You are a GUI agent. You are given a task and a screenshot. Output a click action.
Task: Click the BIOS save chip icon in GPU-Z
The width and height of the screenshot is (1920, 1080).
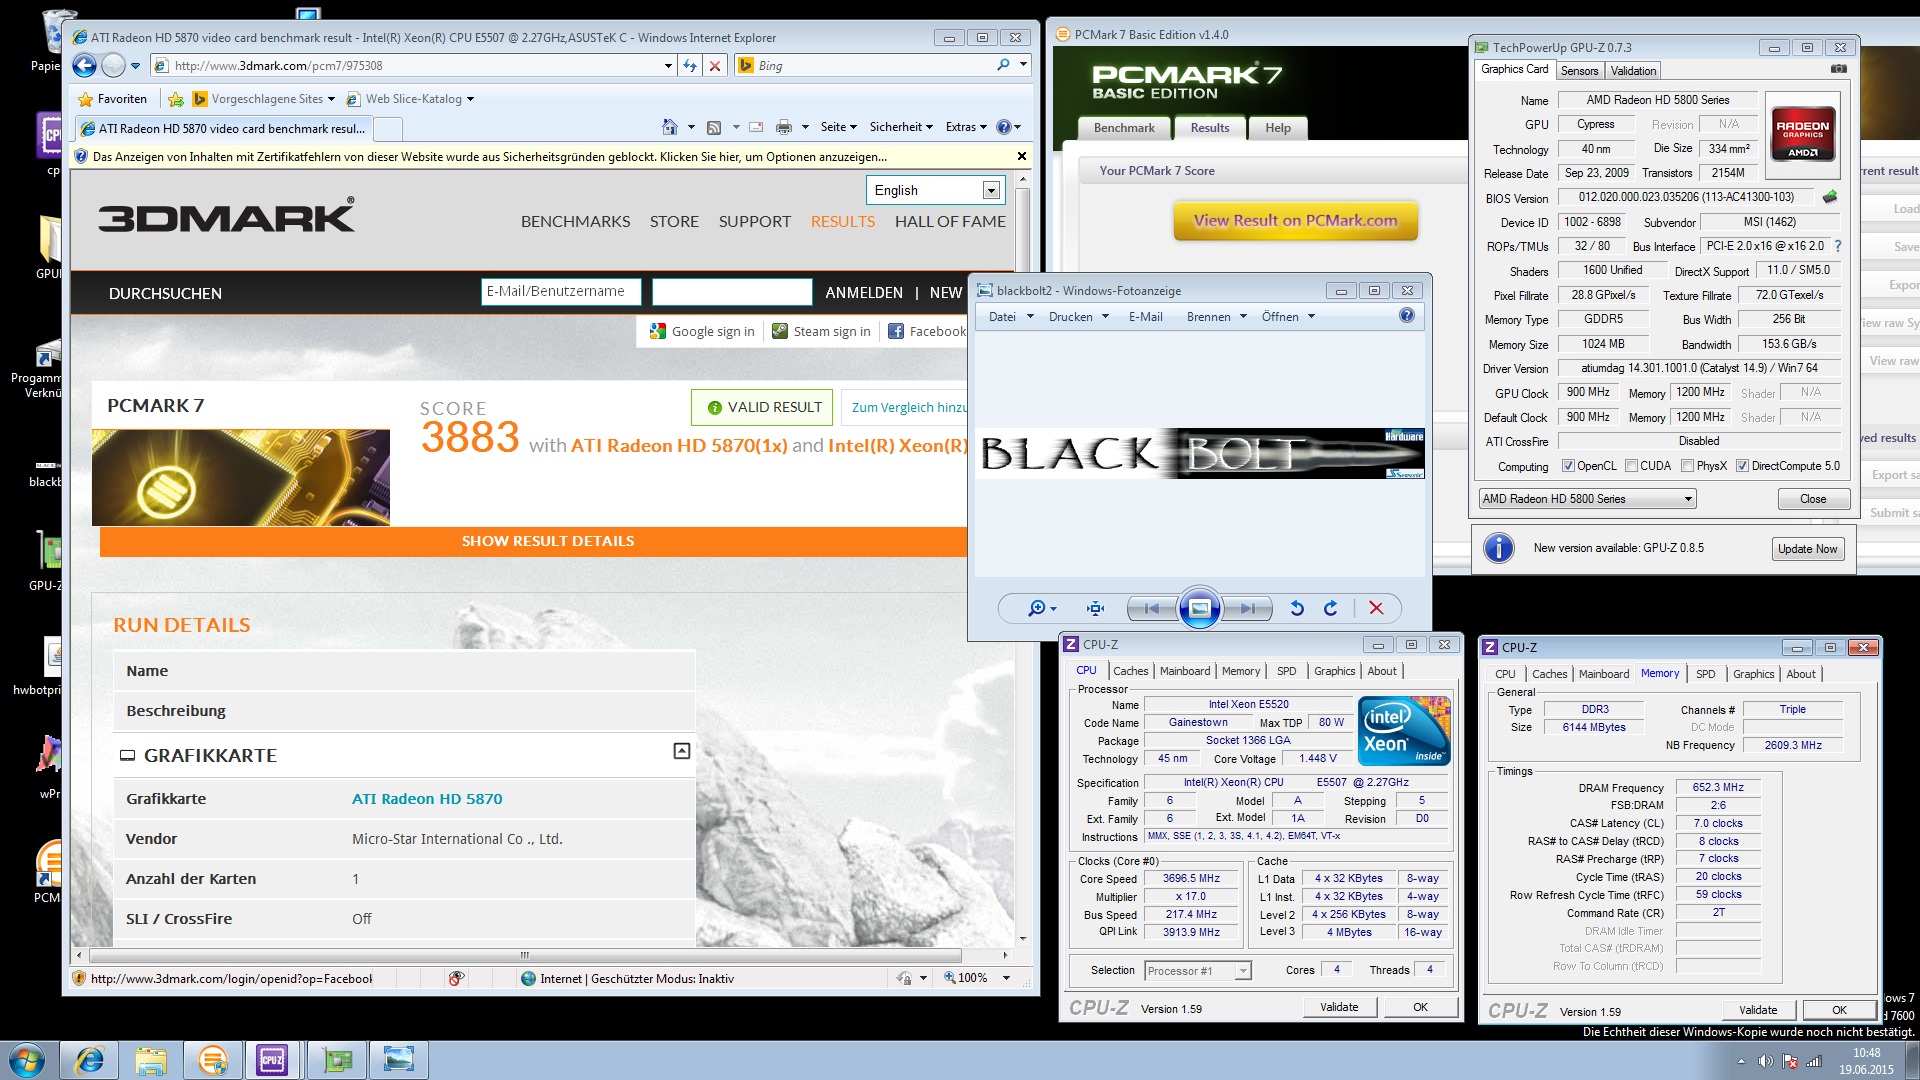[x=1830, y=197]
